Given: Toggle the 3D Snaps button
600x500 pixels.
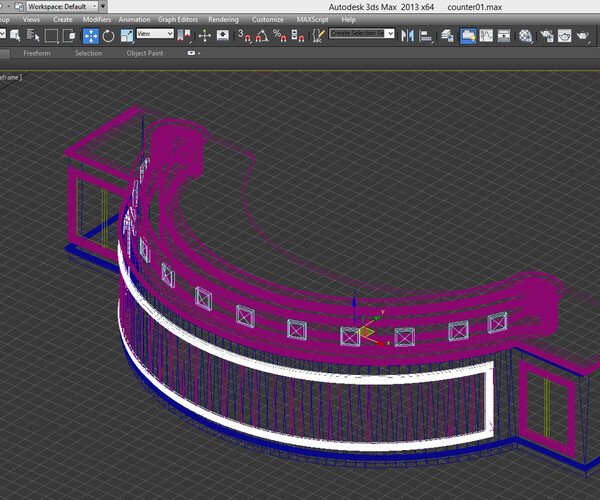Looking at the screenshot, I should (x=243, y=35).
